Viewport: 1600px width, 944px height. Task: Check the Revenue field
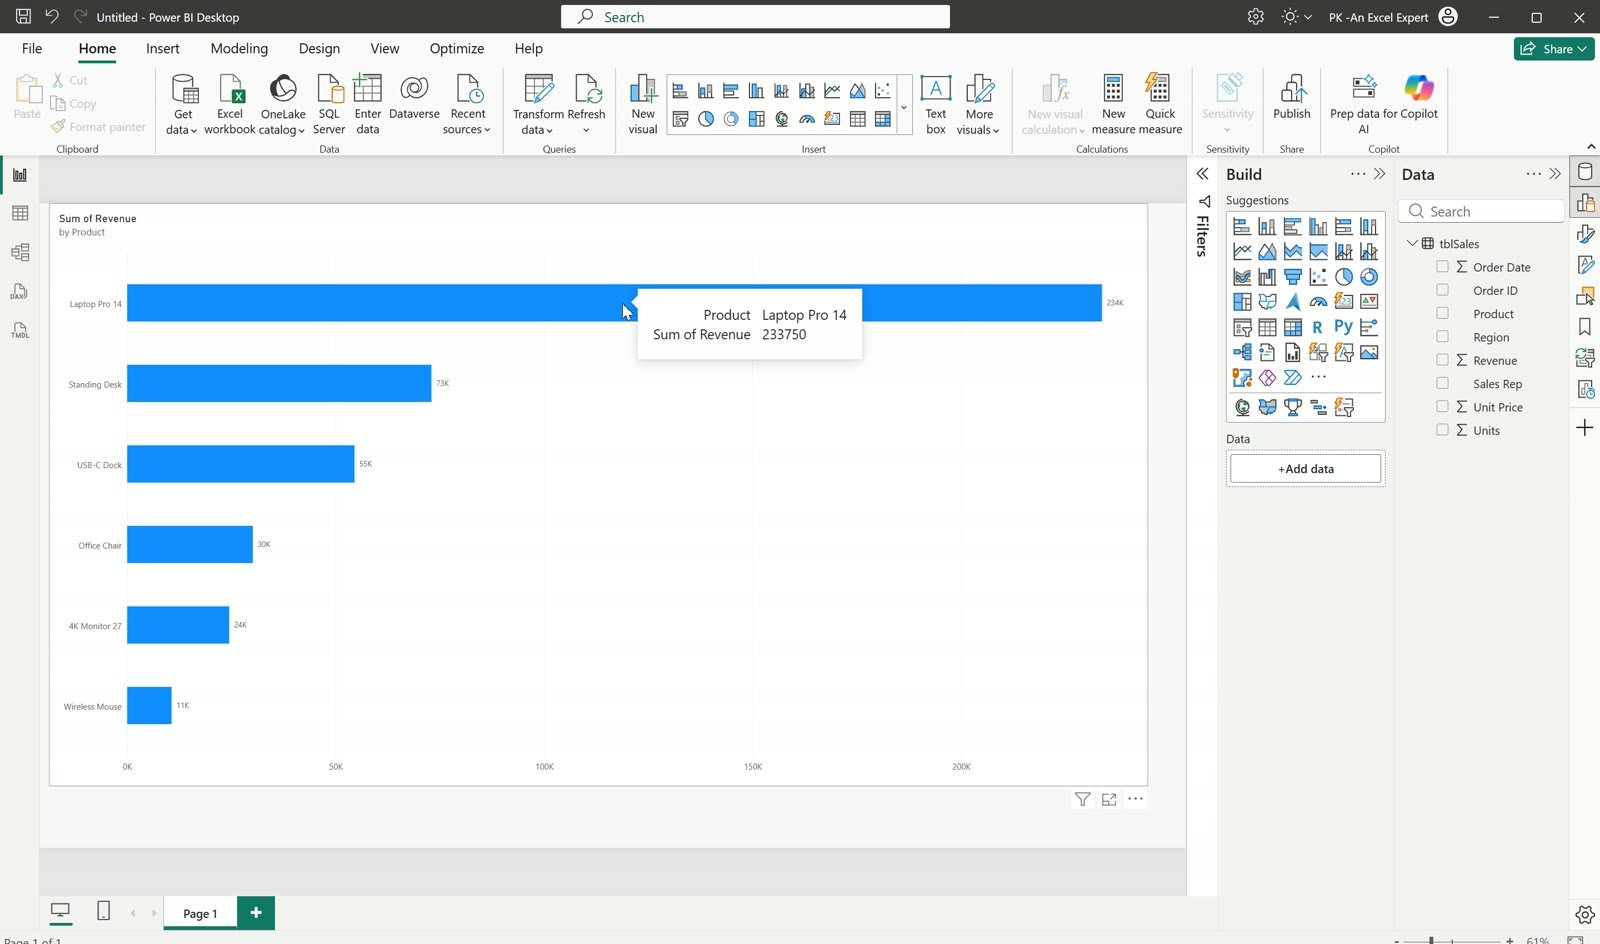point(1442,360)
